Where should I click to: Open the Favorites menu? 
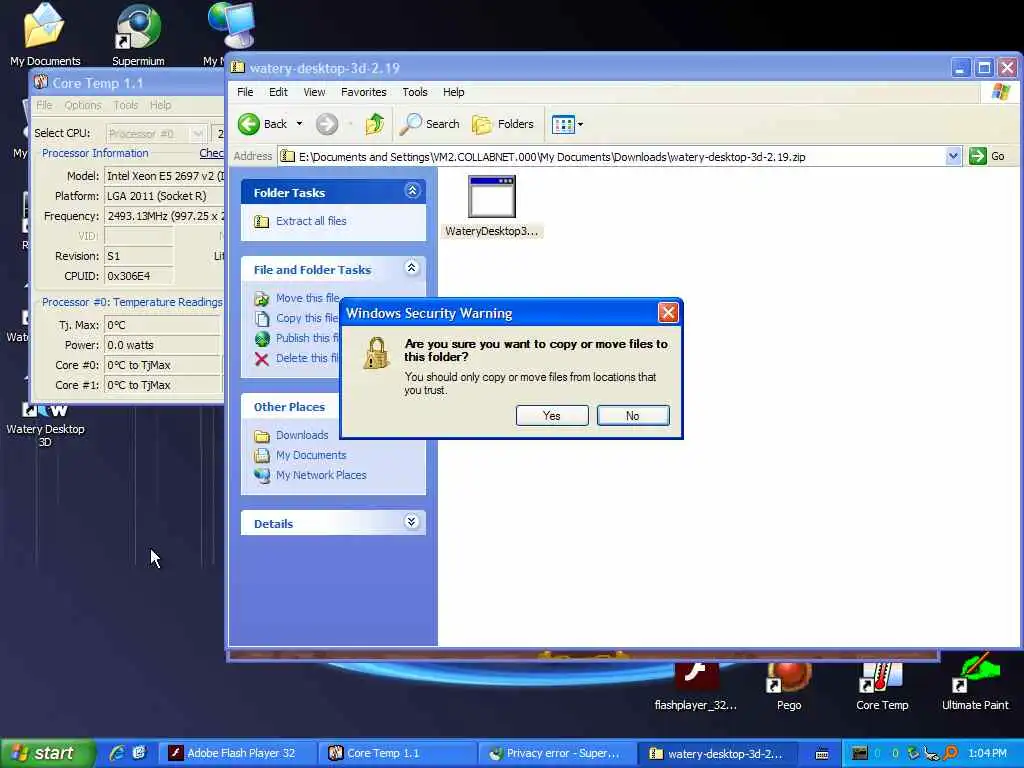364,92
